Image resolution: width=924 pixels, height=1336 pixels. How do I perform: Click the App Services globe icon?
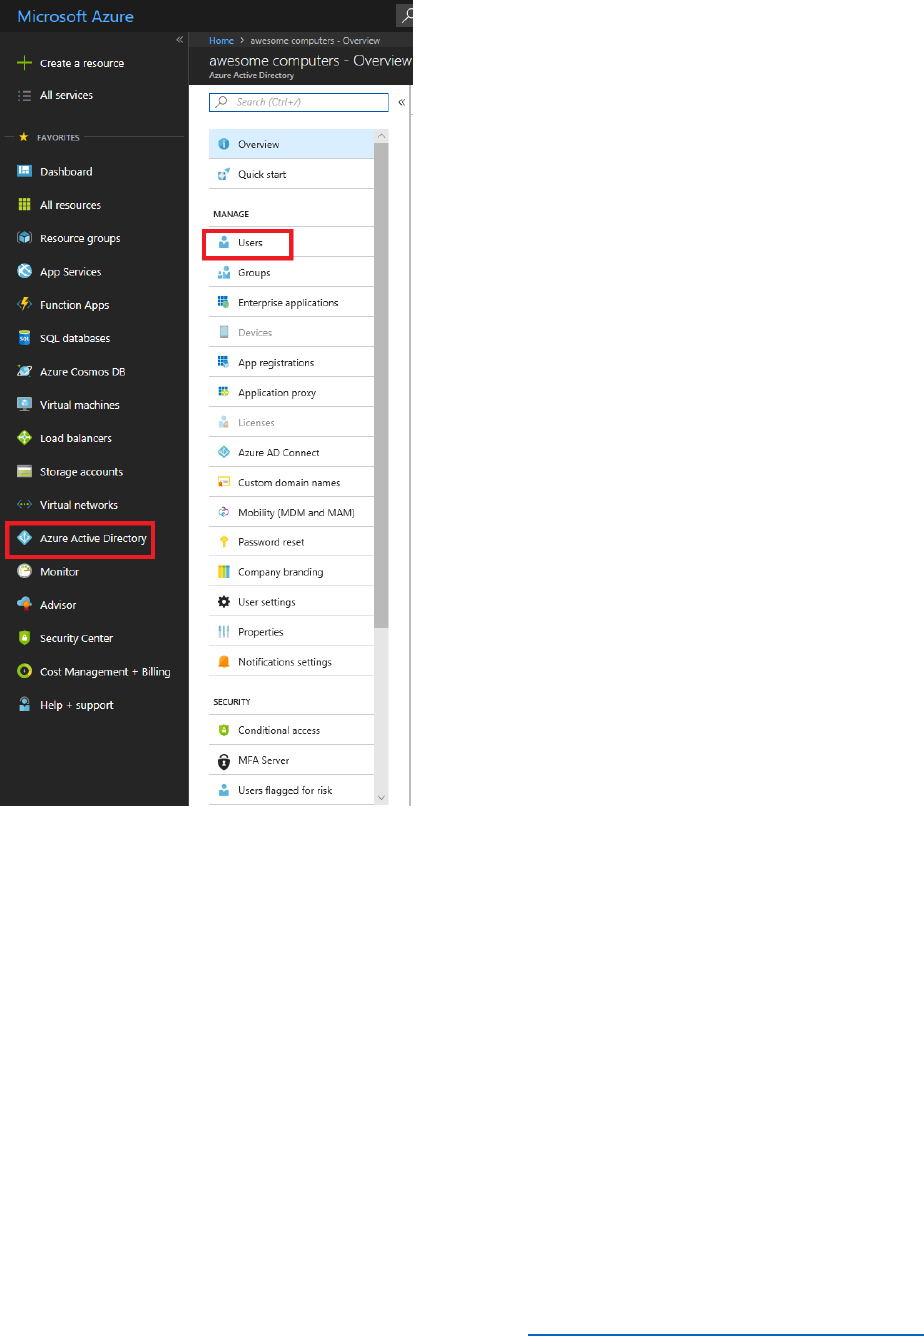pos(24,271)
